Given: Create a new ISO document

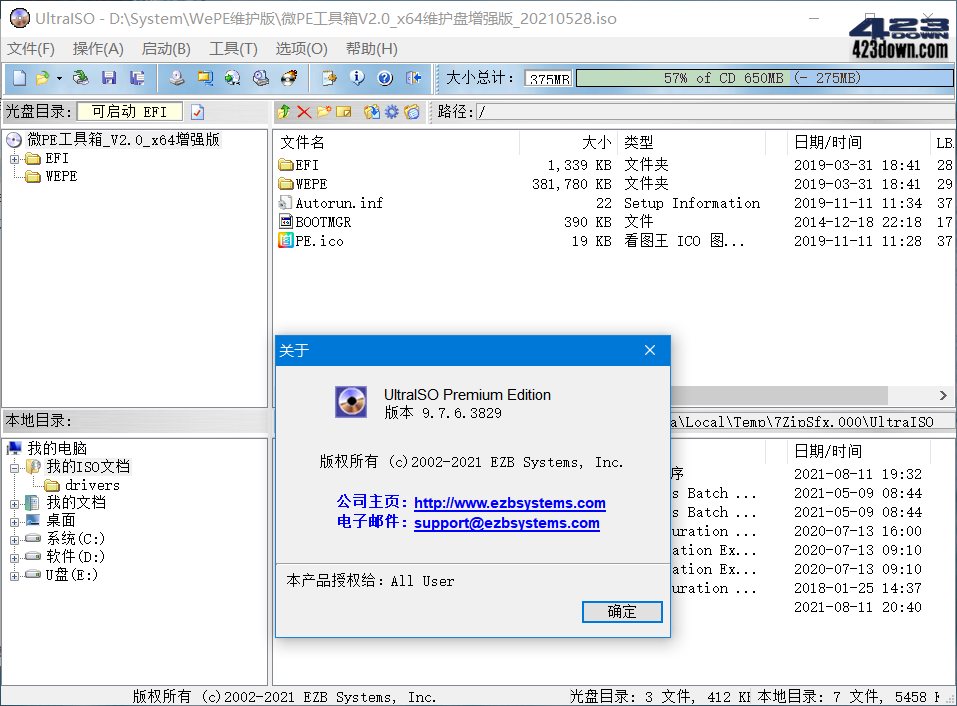Looking at the screenshot, I should click(x=18, y=78).
